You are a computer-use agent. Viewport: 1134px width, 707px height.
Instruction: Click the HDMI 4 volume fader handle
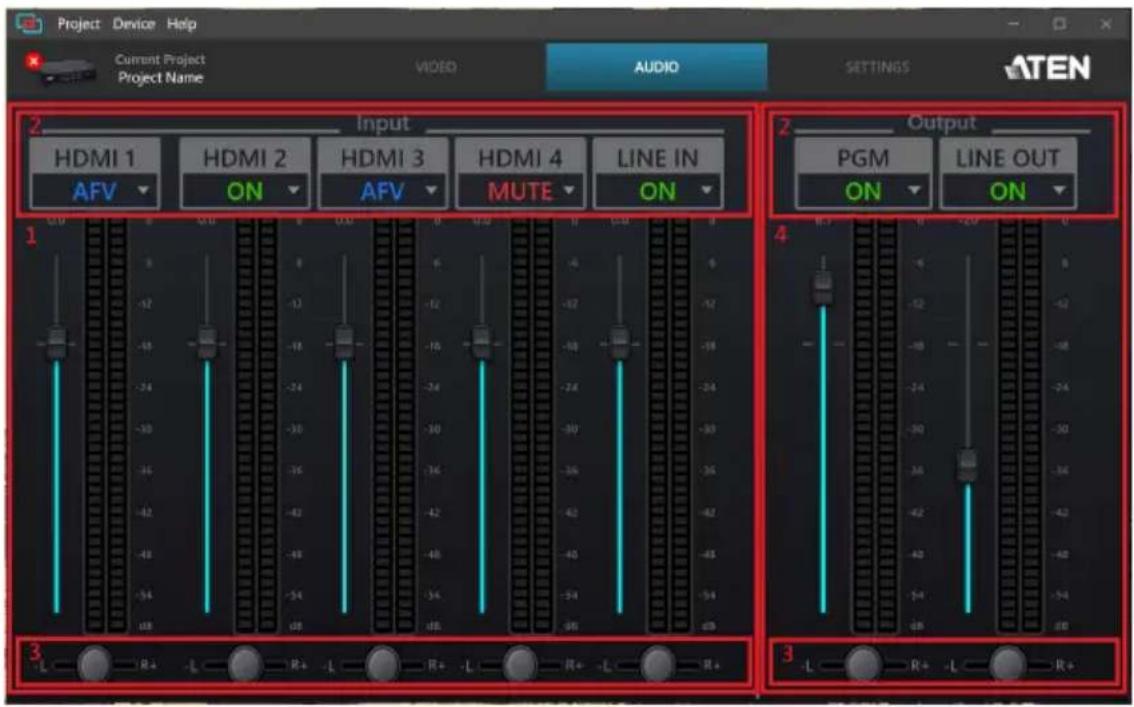point(482,343)
